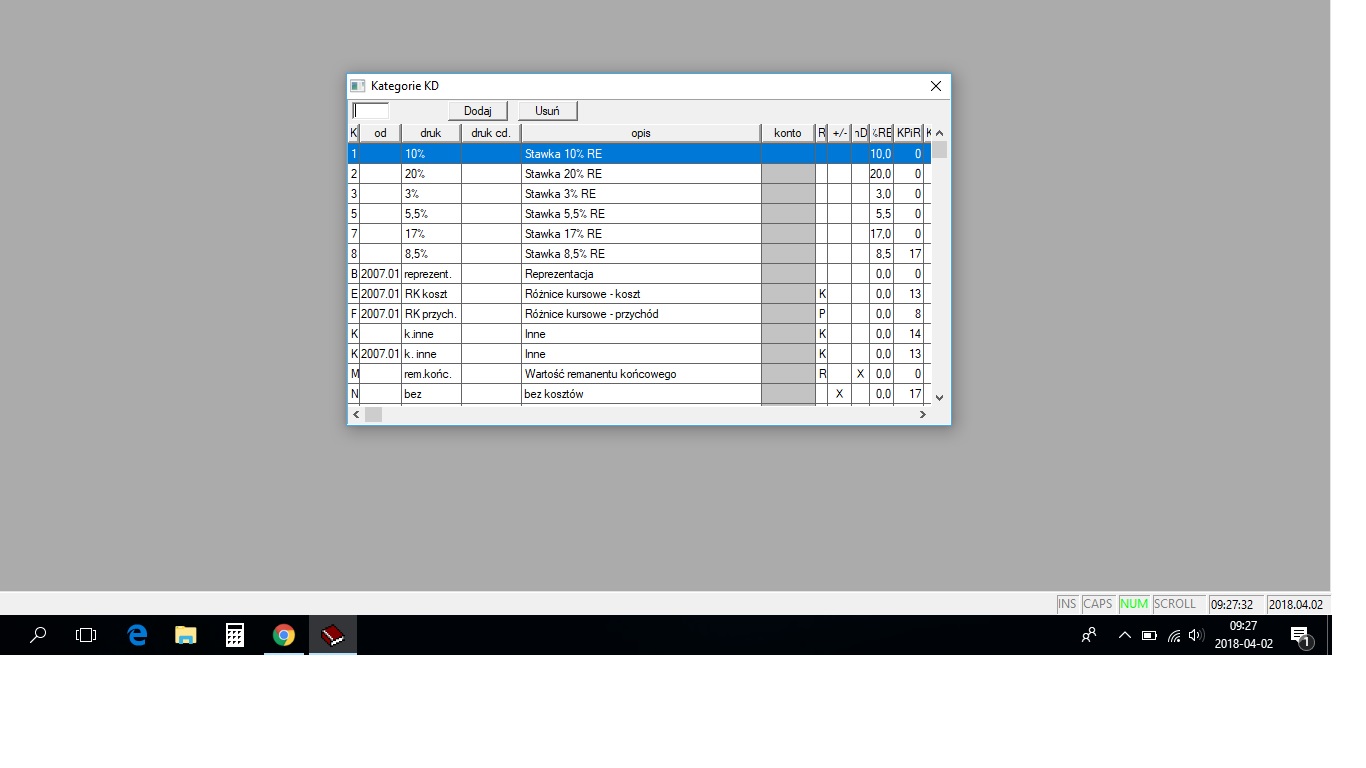
Task: Open File Explorer from the taskbar
Action: click(186, 635)
